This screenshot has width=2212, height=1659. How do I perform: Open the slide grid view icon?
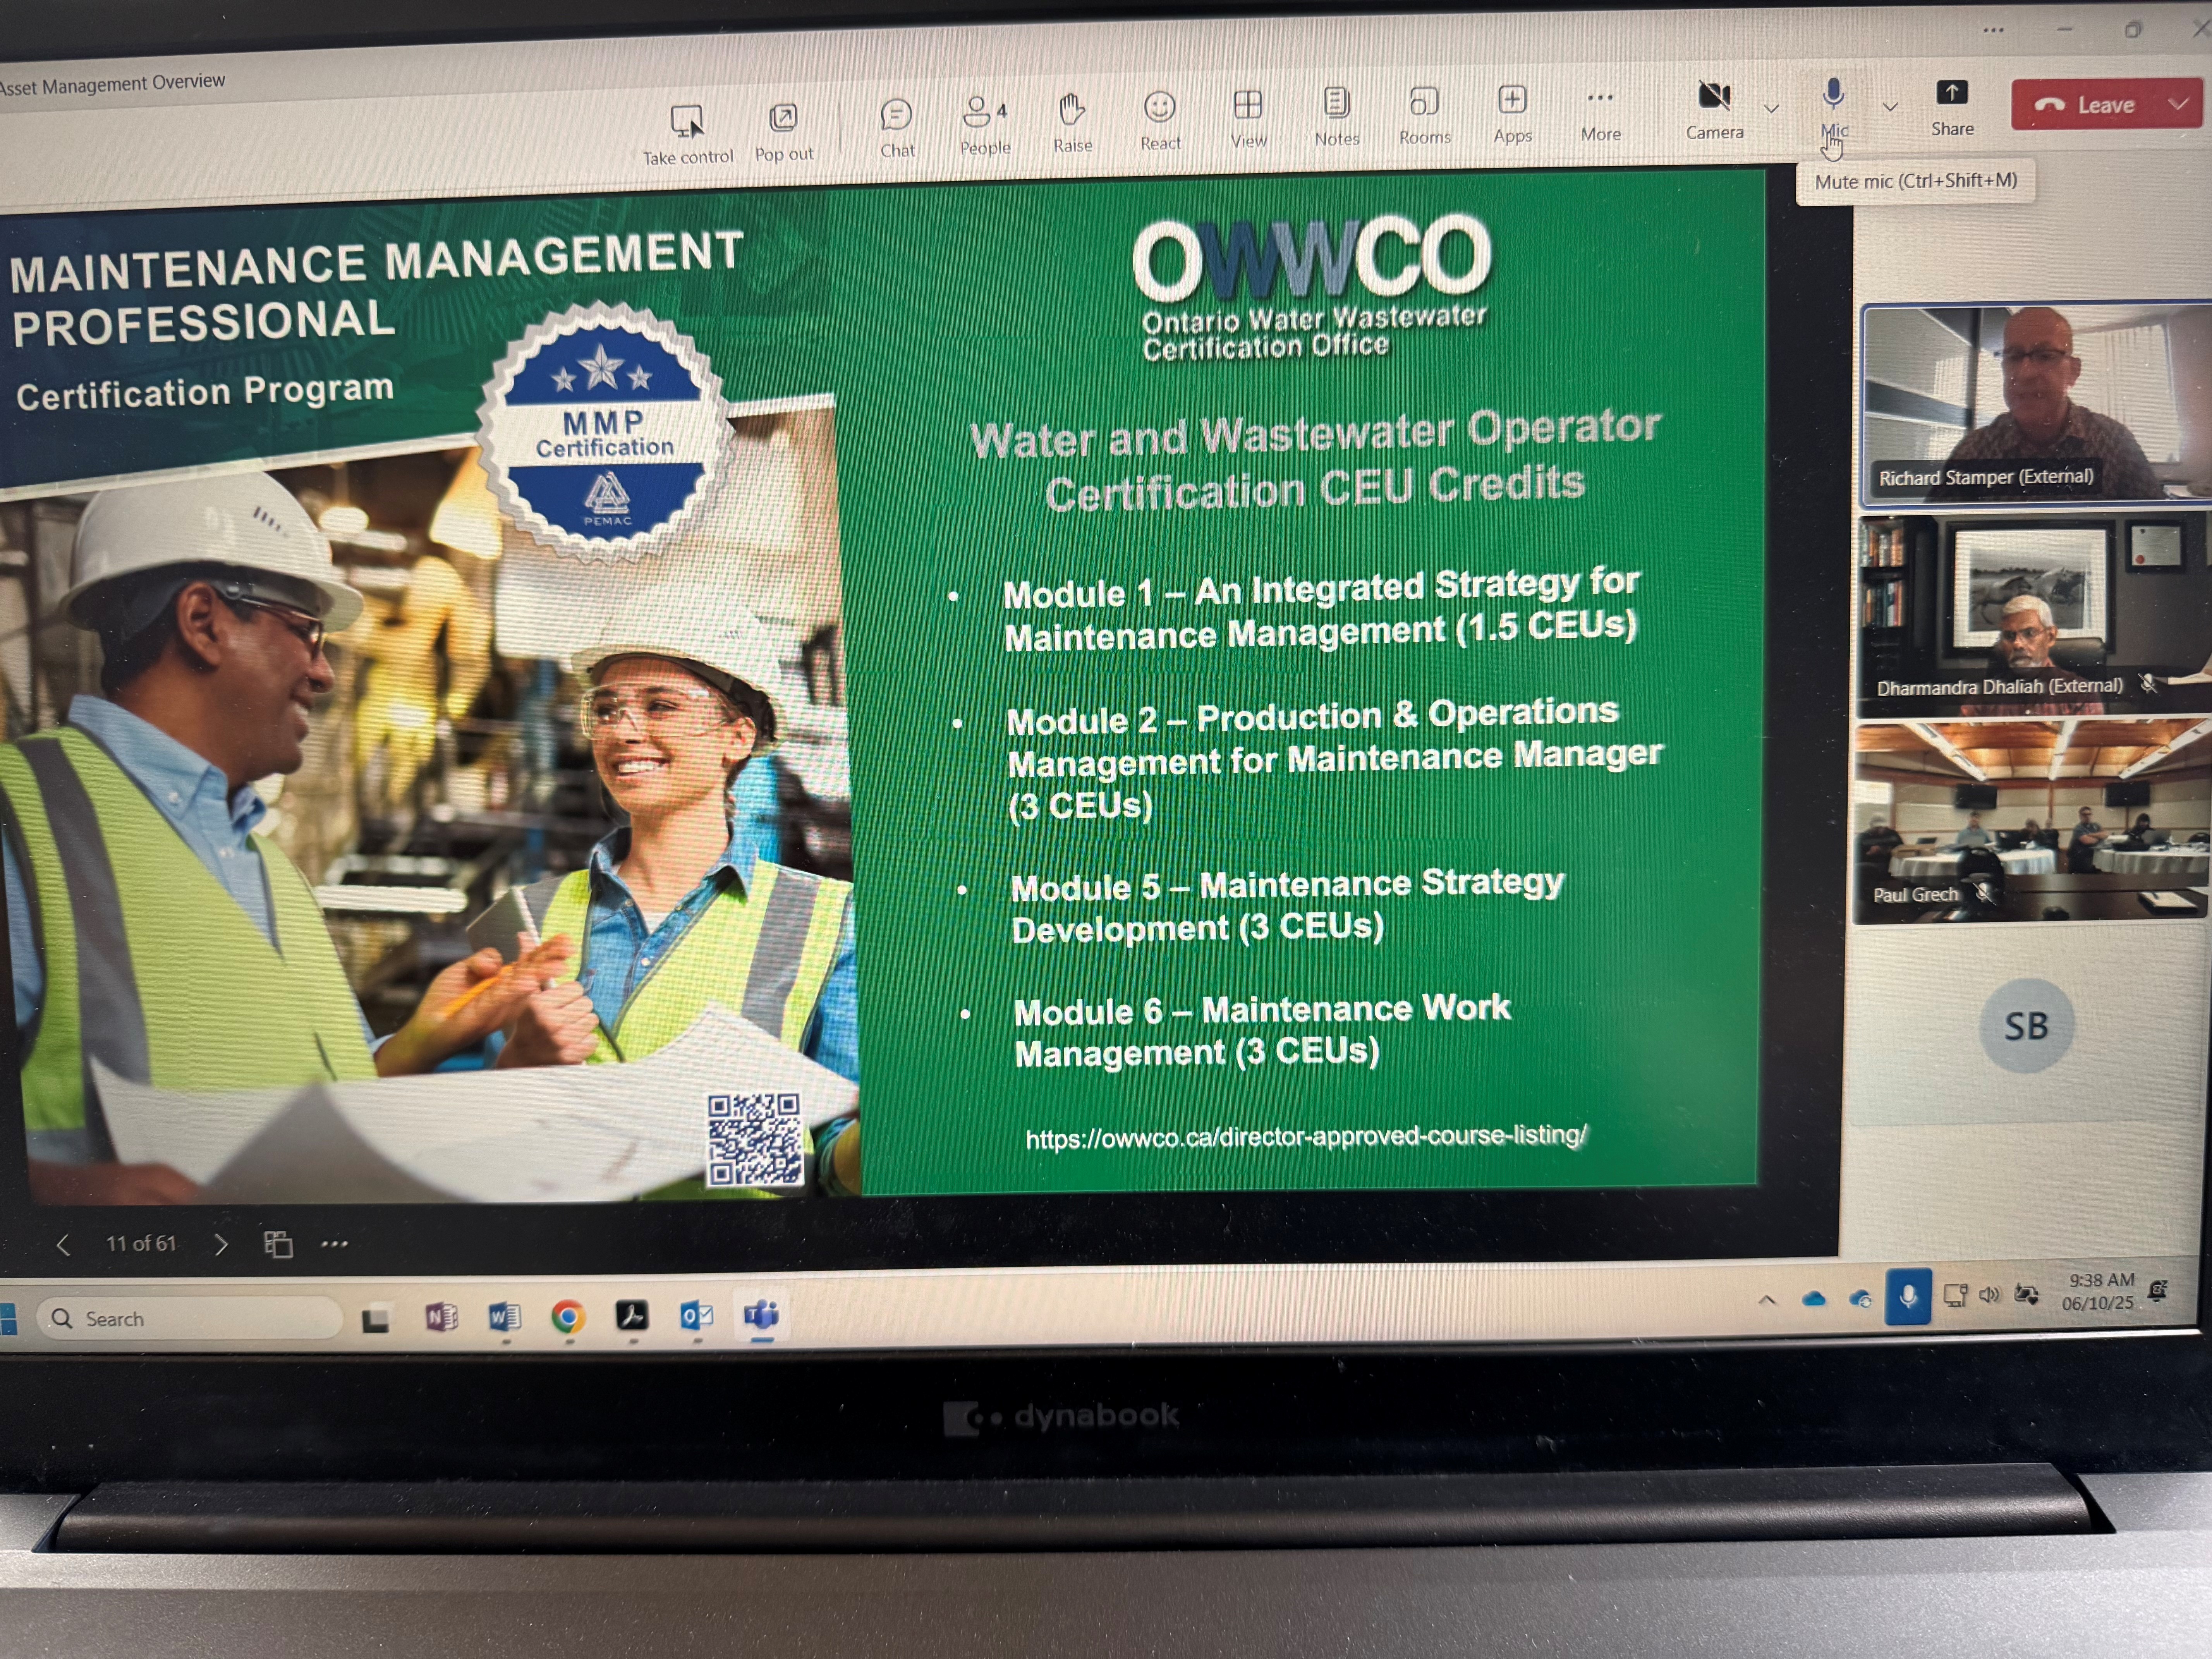pos(278,1244)
